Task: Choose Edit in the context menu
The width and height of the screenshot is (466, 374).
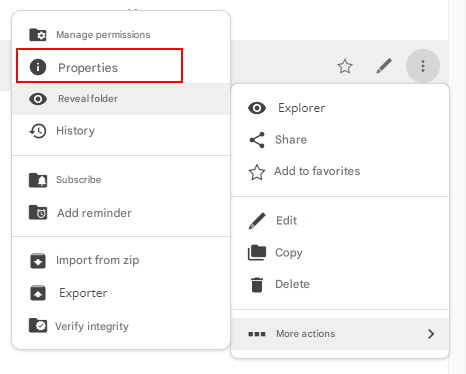Action: click(340, 221)
